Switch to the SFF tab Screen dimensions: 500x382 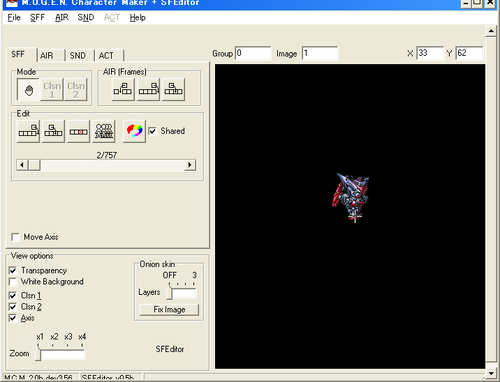click(21, 54)
